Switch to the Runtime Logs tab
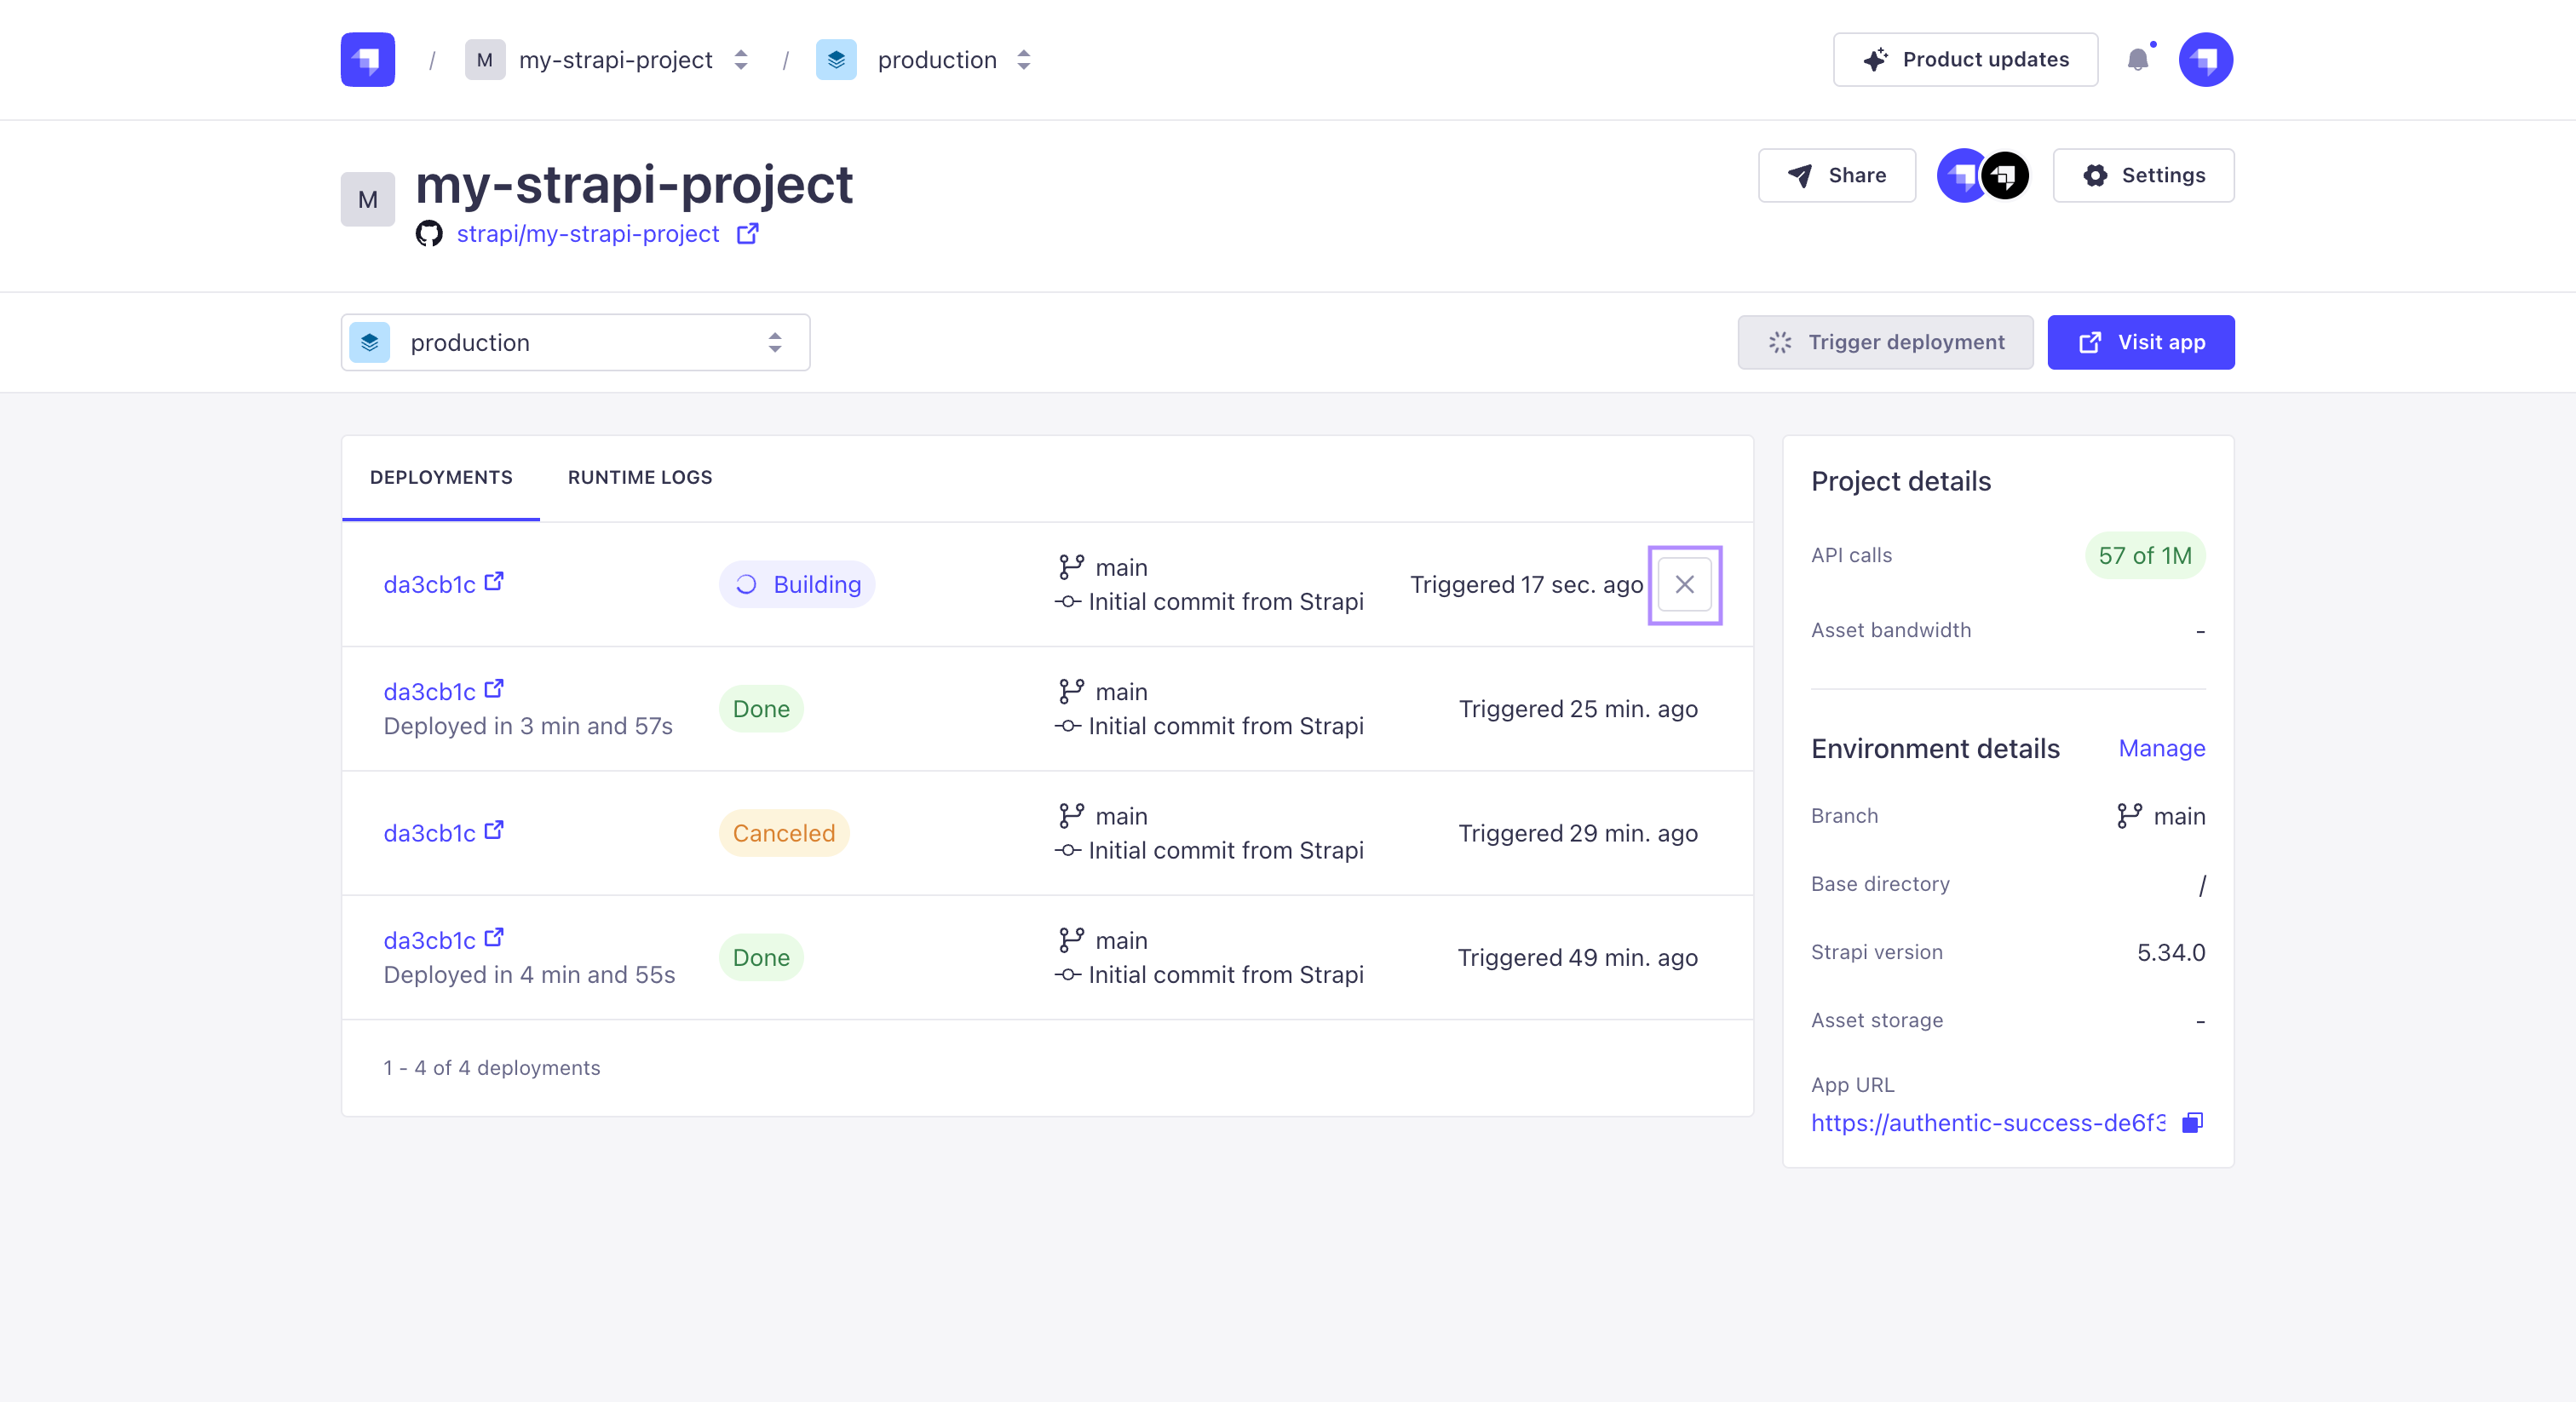 pyautogui.click(x=640, y=478)
